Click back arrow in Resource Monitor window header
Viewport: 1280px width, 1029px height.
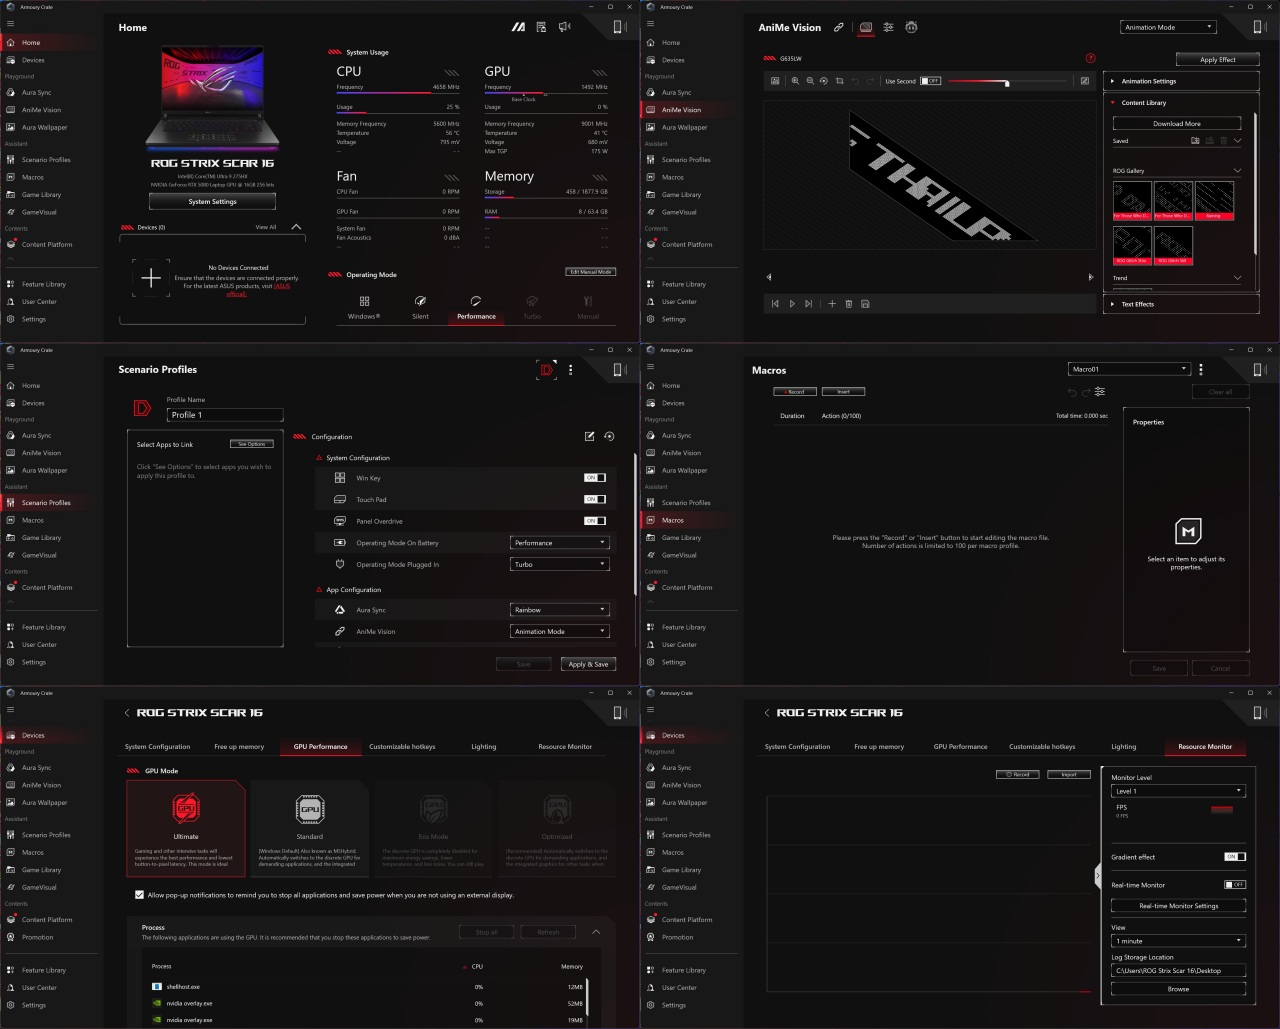(767, 713)
